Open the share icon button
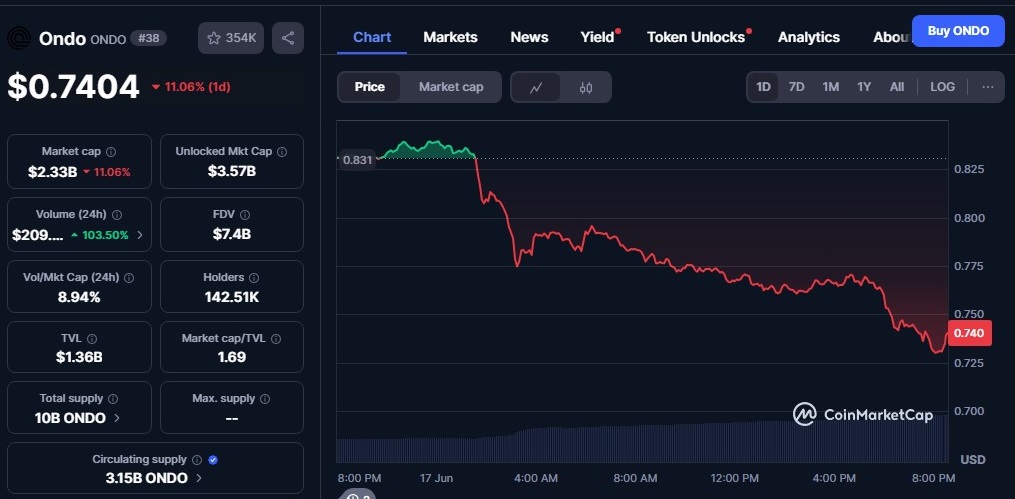 (x=288, y=38)
